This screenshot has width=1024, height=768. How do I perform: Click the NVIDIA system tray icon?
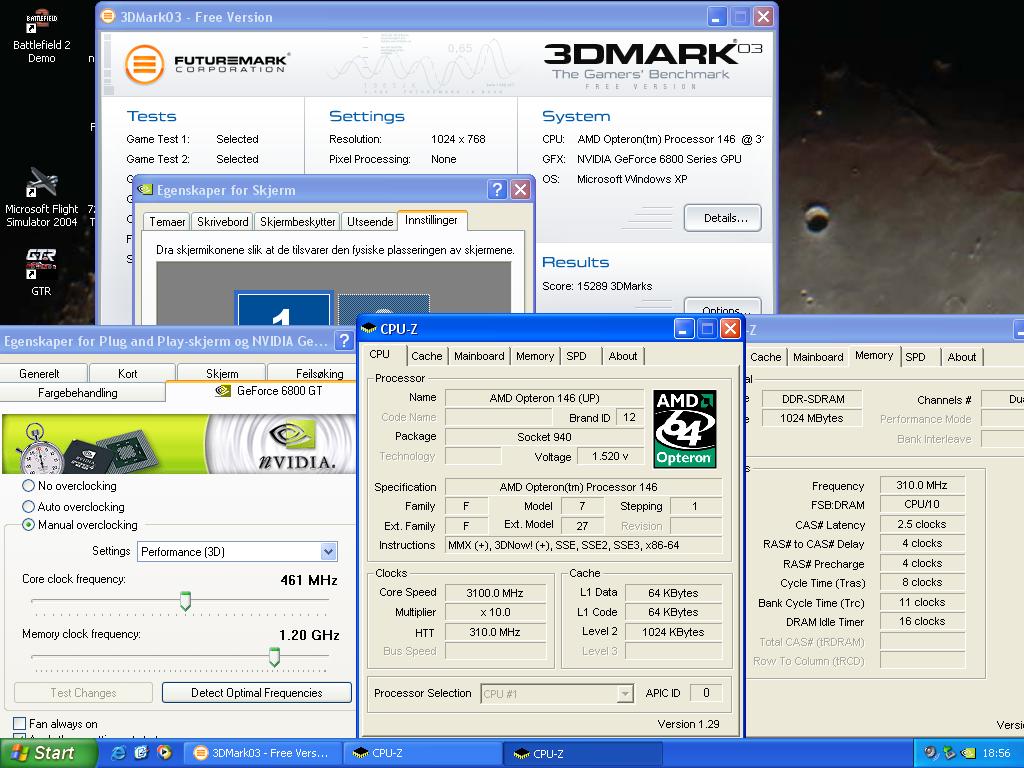coord(968,753)
